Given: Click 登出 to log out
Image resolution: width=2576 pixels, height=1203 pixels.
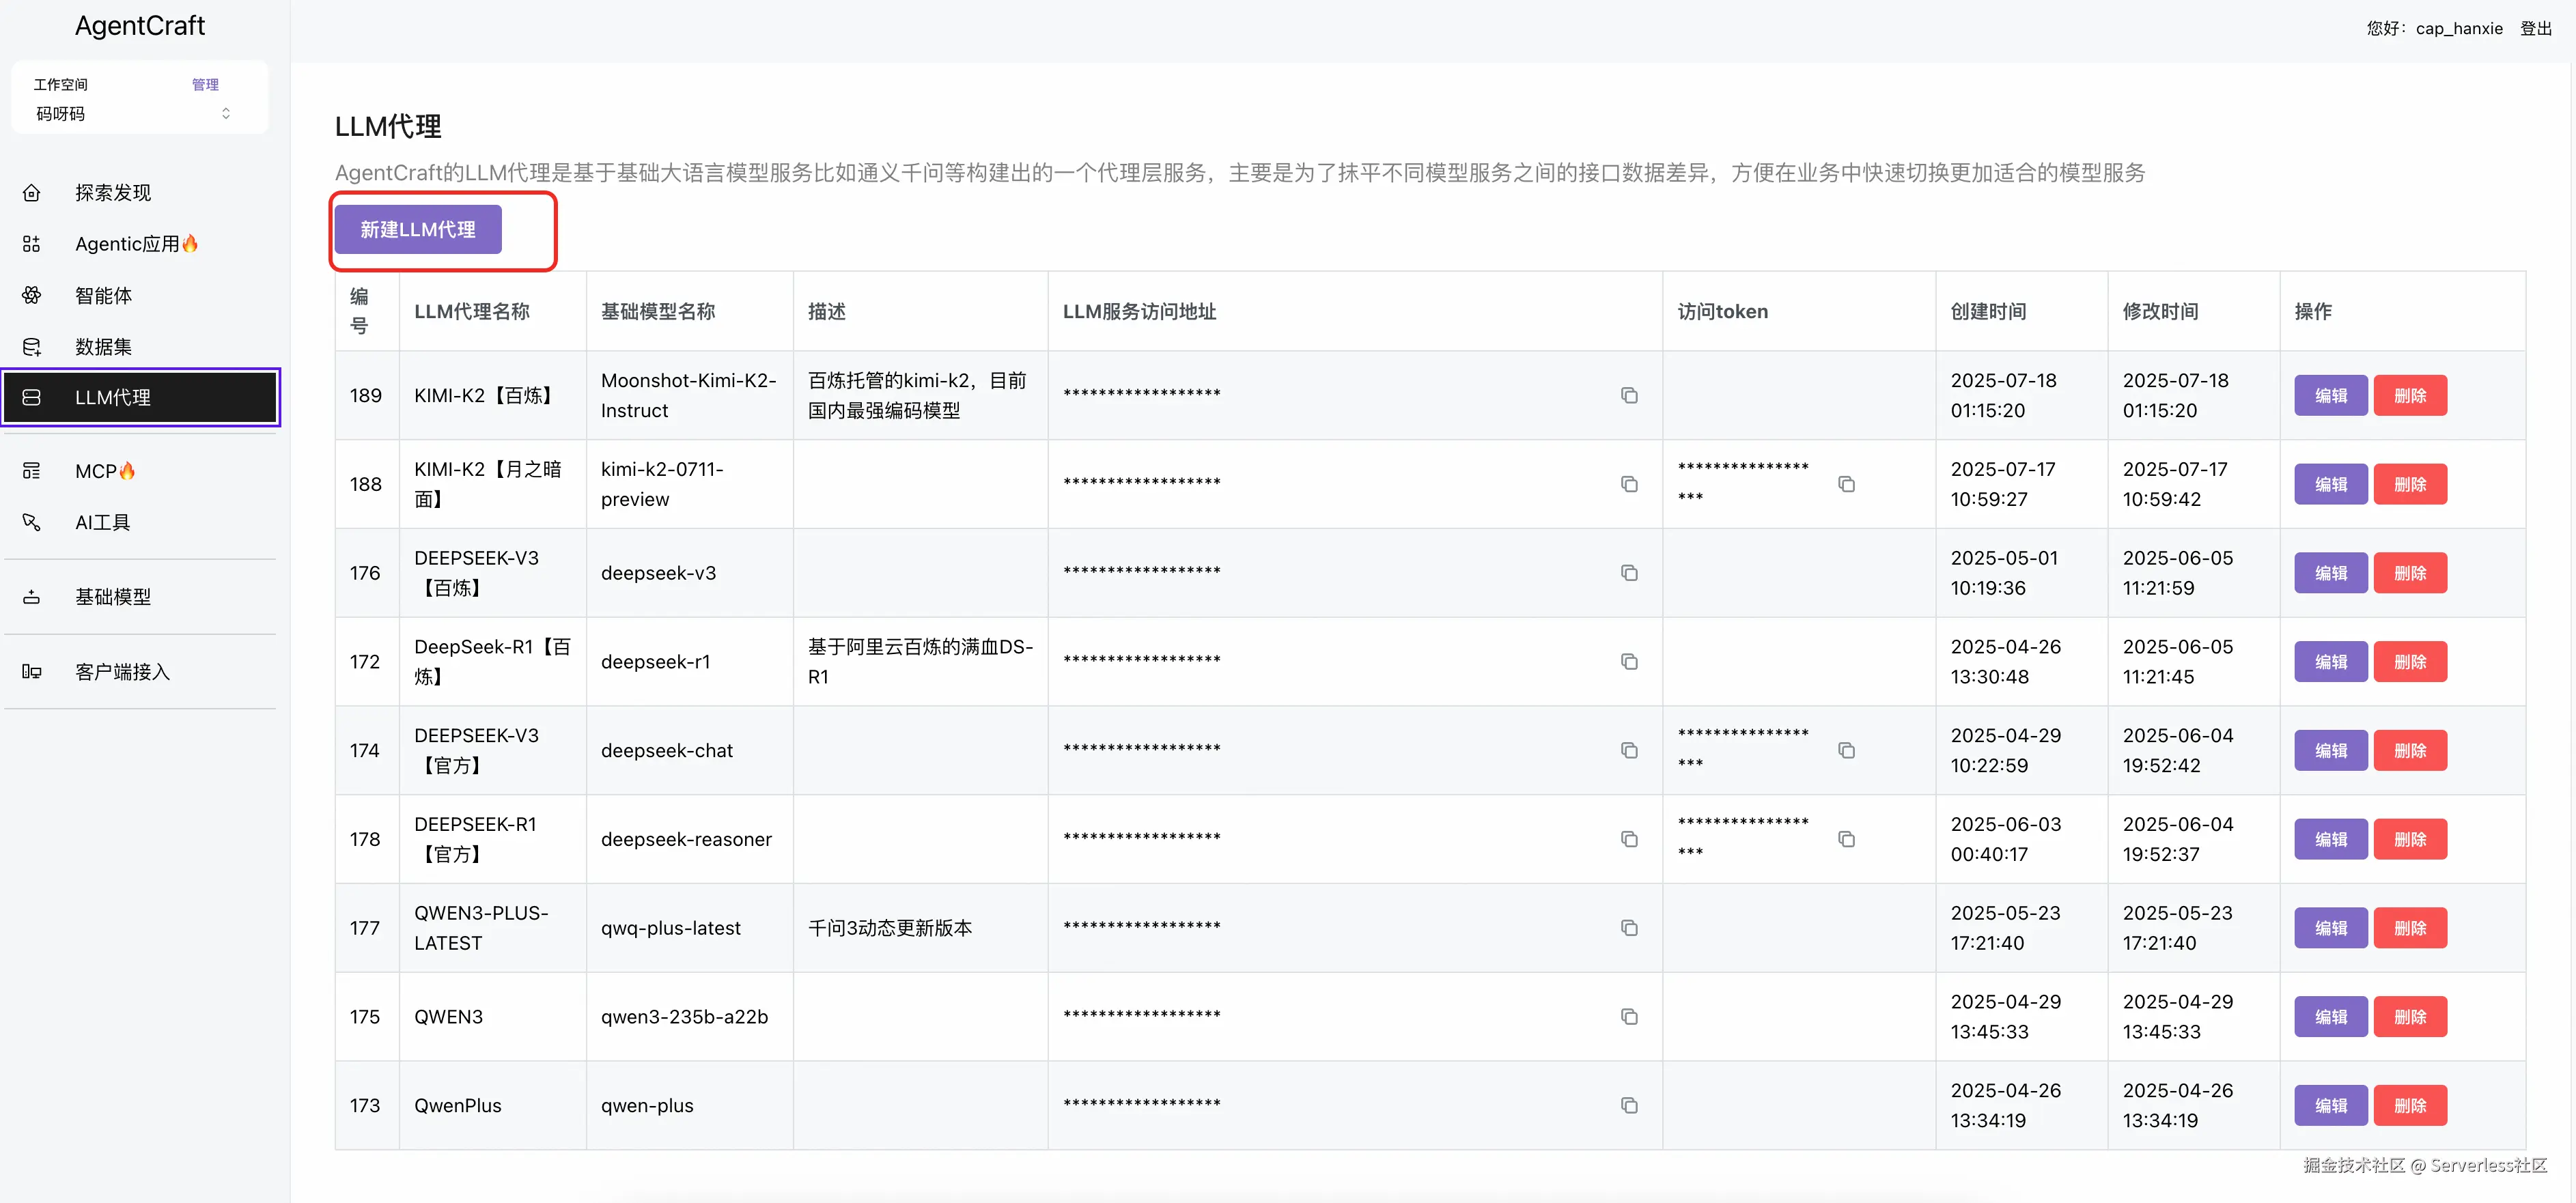Looking at the screenshot, I should (x=2535, y=28).
